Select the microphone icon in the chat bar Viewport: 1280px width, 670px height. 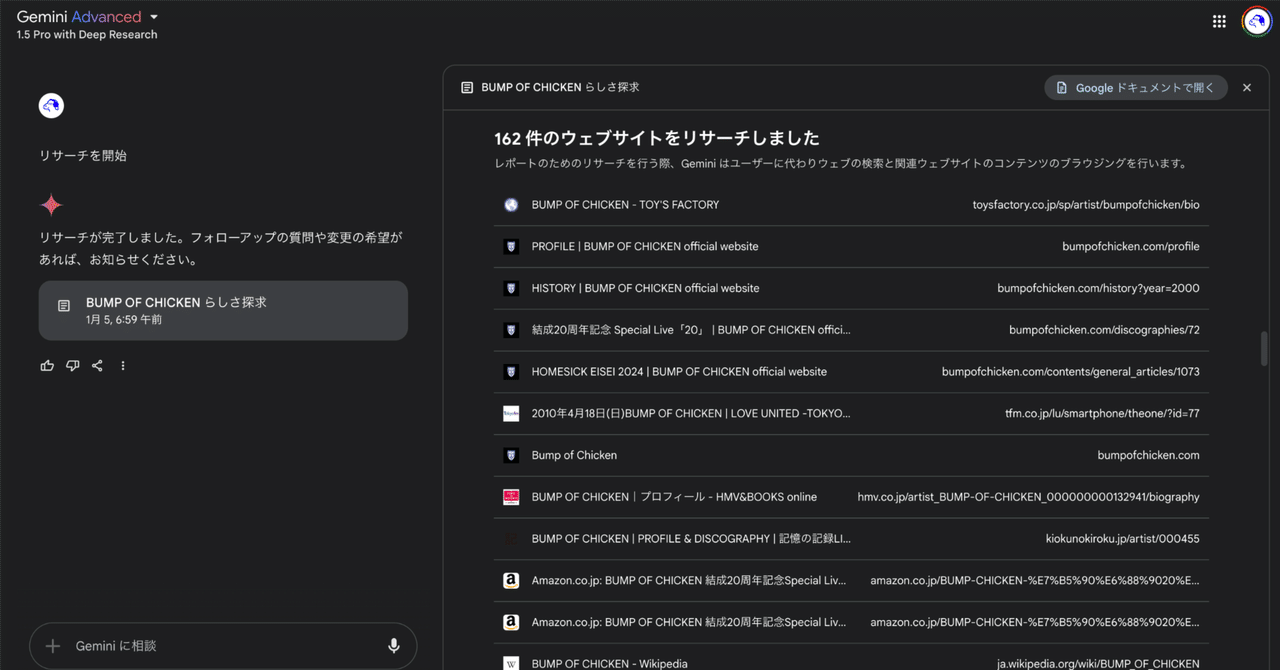pos(394,645)
